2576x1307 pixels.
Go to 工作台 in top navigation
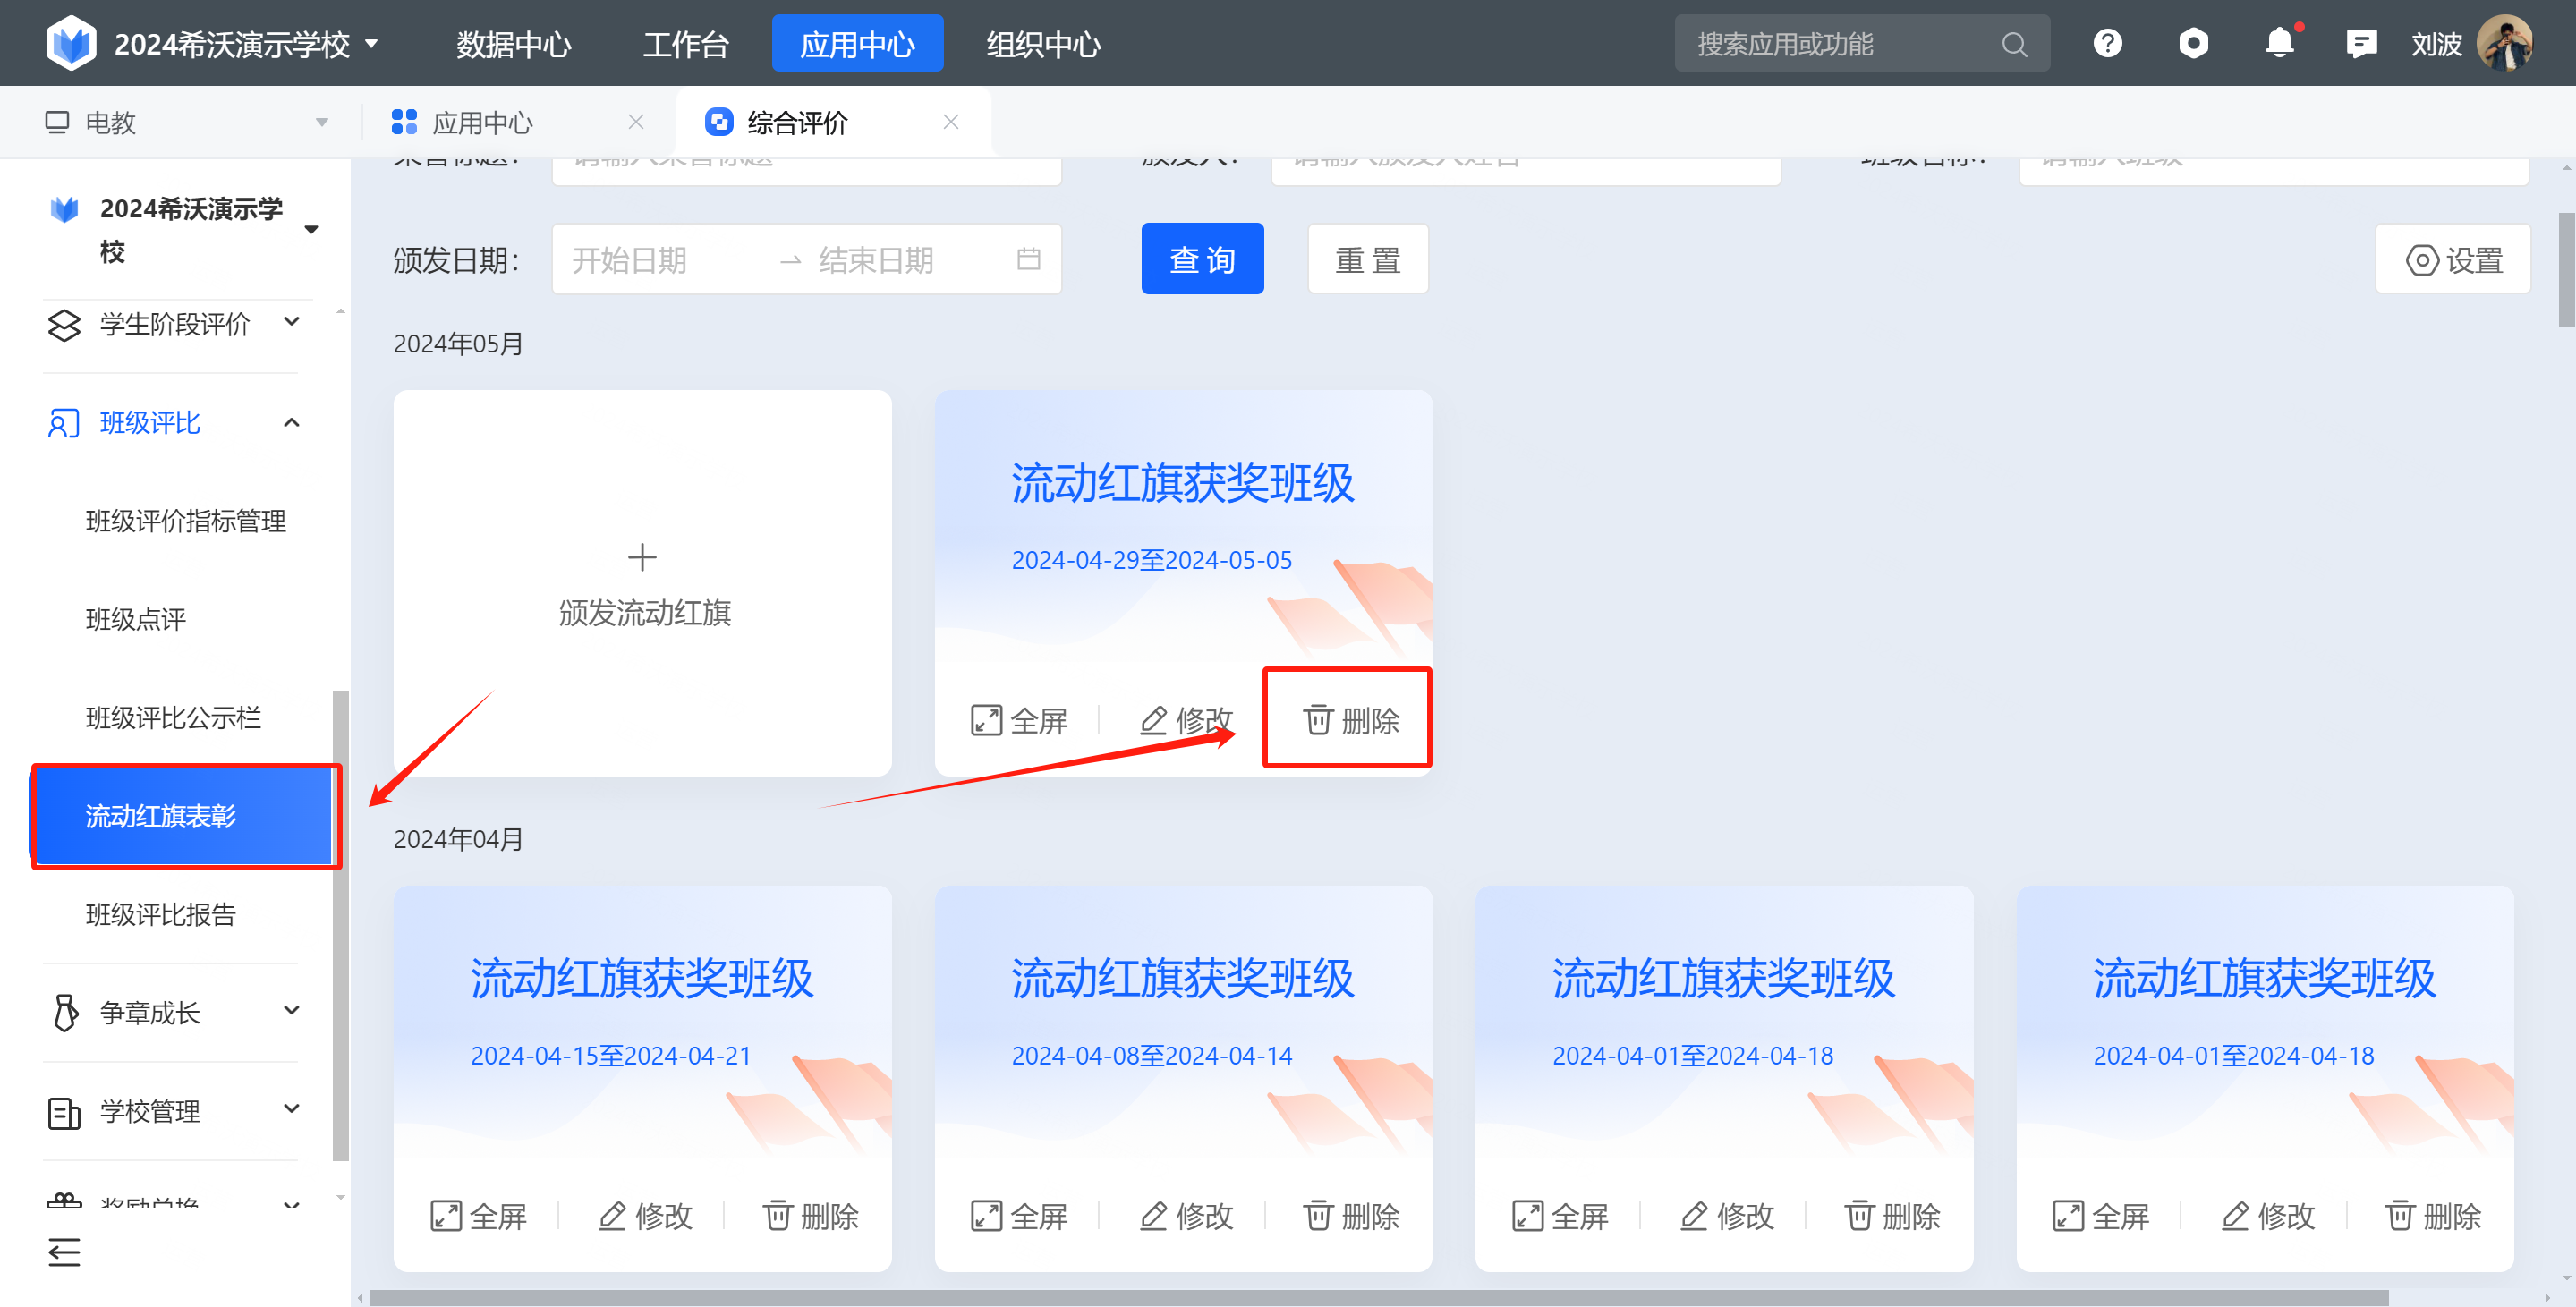pos(686,44)
